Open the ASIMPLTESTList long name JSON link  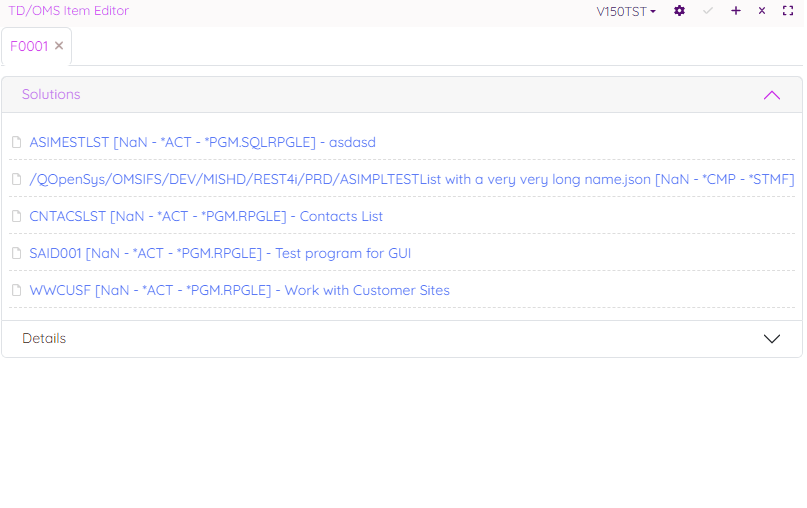tap(412, 180)
